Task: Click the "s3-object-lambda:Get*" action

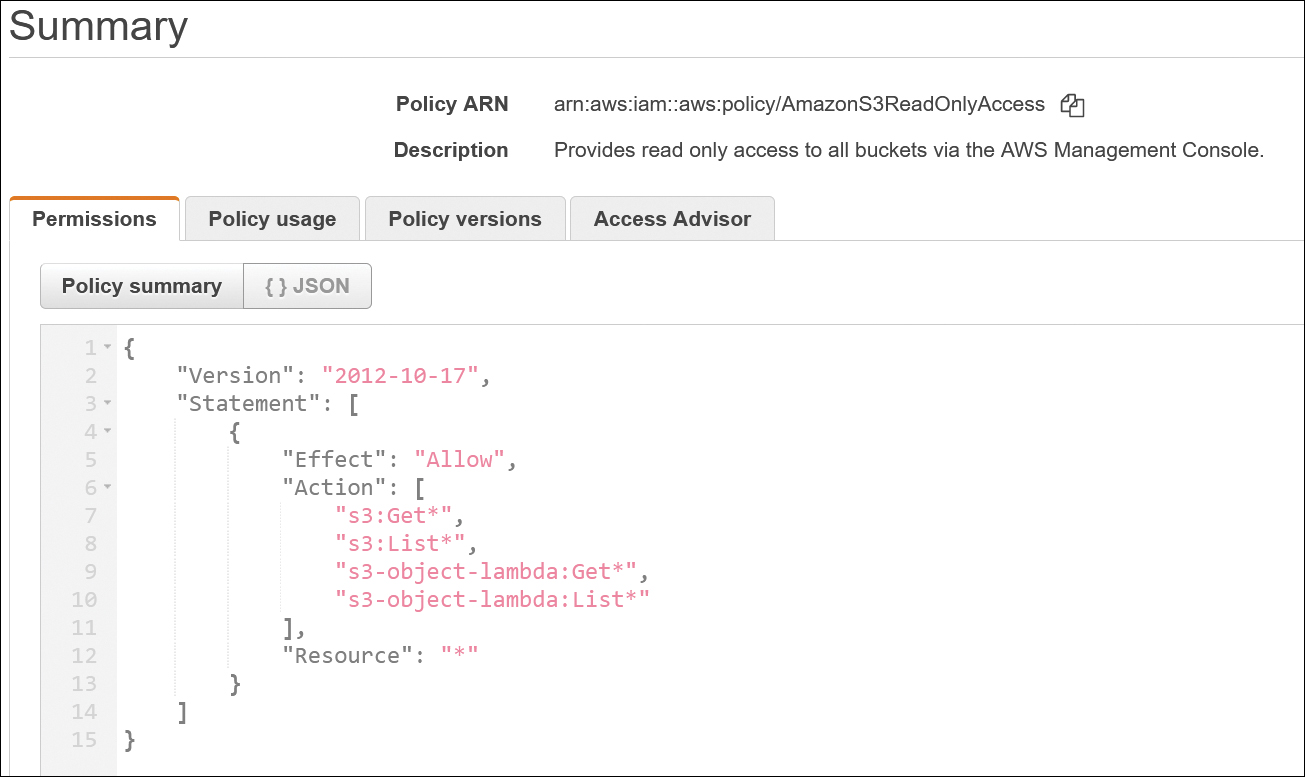Action: pos(486,572)
